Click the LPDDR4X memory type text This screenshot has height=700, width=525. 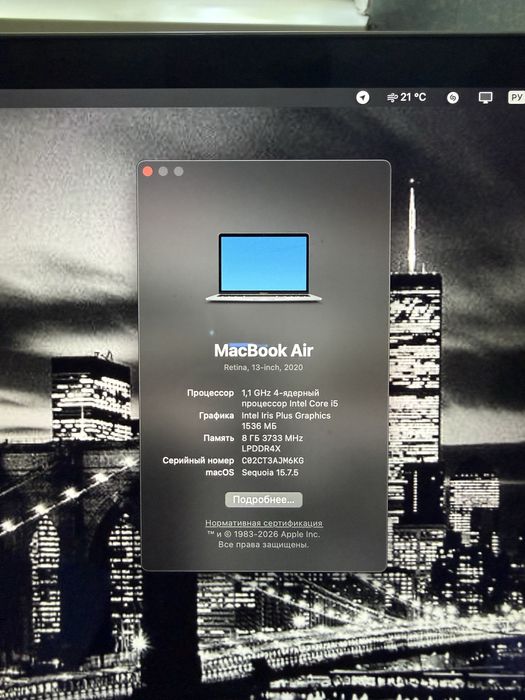pyautogui.click(x=261, y=449)
